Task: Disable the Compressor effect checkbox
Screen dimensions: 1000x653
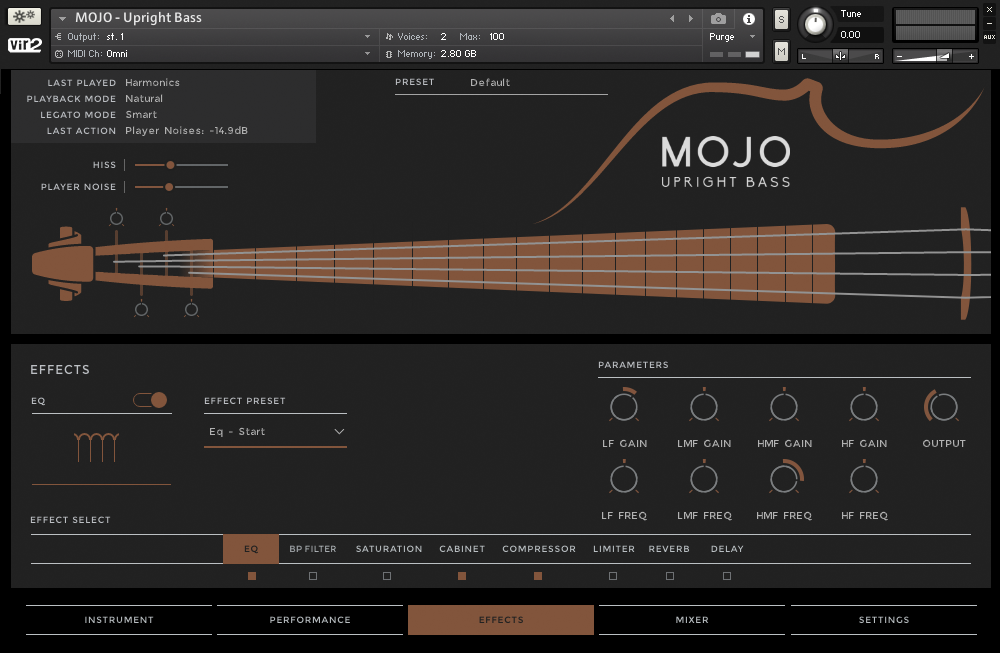Action: [x=538, y=576]
